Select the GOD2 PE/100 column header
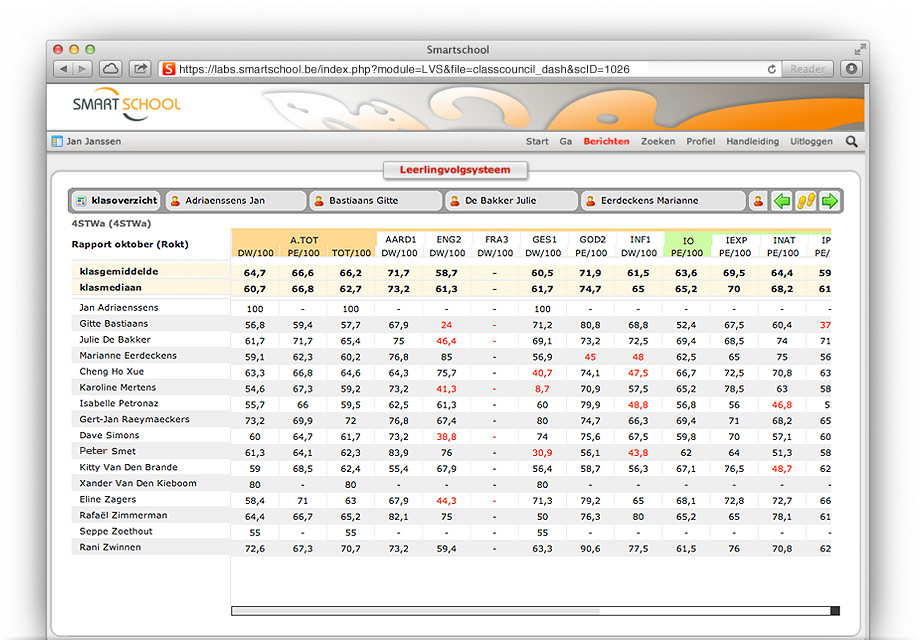Image resolution: width=920 pixels, height=640 pixels. coord(591,247)
